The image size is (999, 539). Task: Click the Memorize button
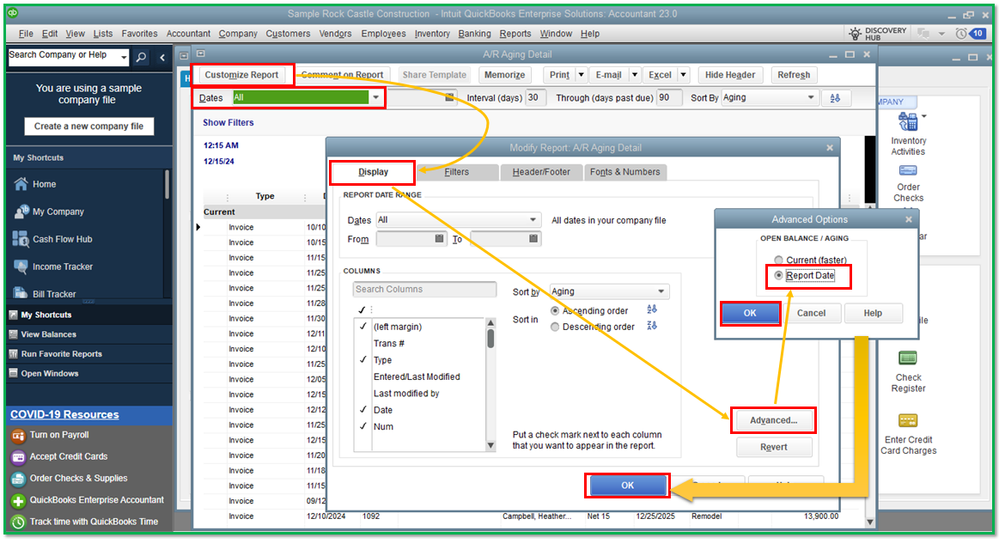coord(505,75)
